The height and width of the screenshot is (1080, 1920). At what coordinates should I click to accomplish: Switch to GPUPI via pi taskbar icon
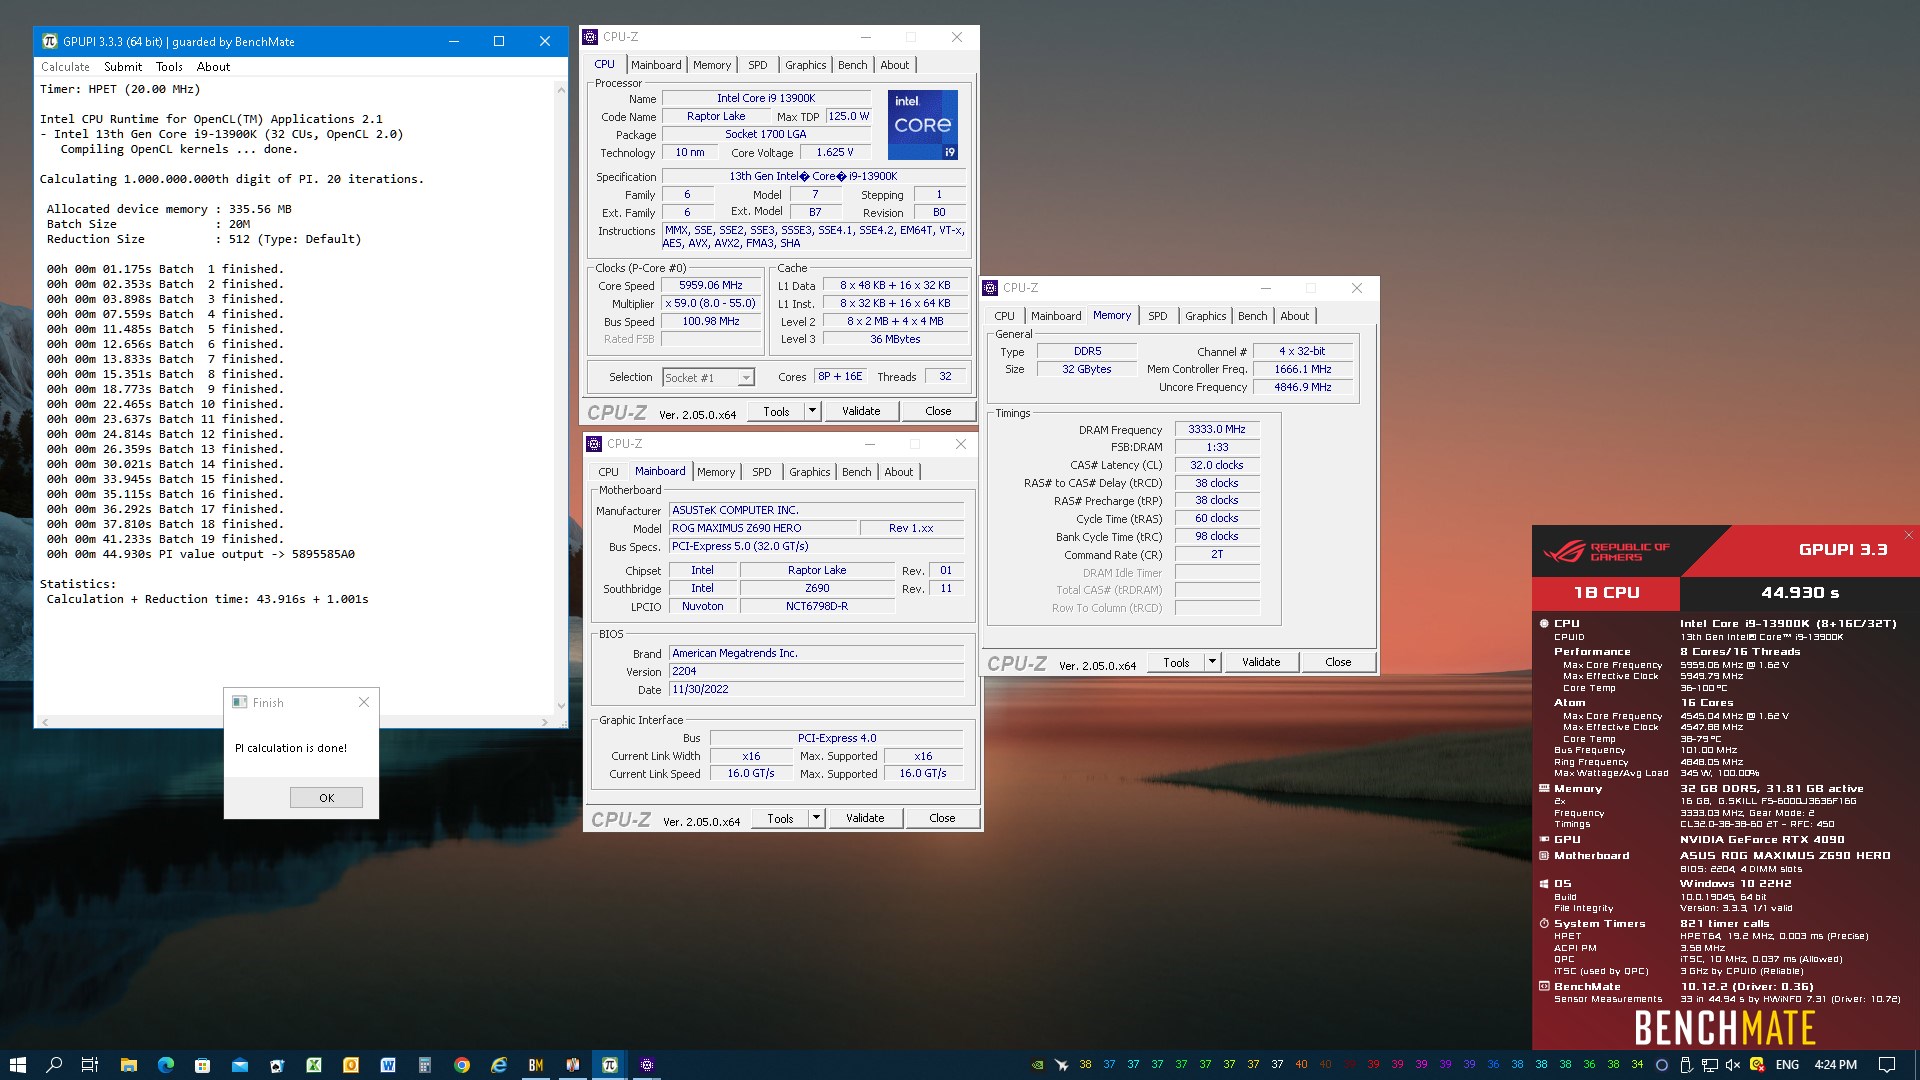[609, 1065]
